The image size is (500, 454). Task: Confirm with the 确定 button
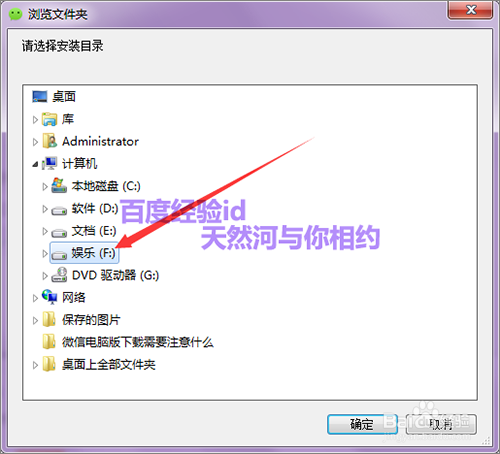pyautogui.click(x=362, y=424)
